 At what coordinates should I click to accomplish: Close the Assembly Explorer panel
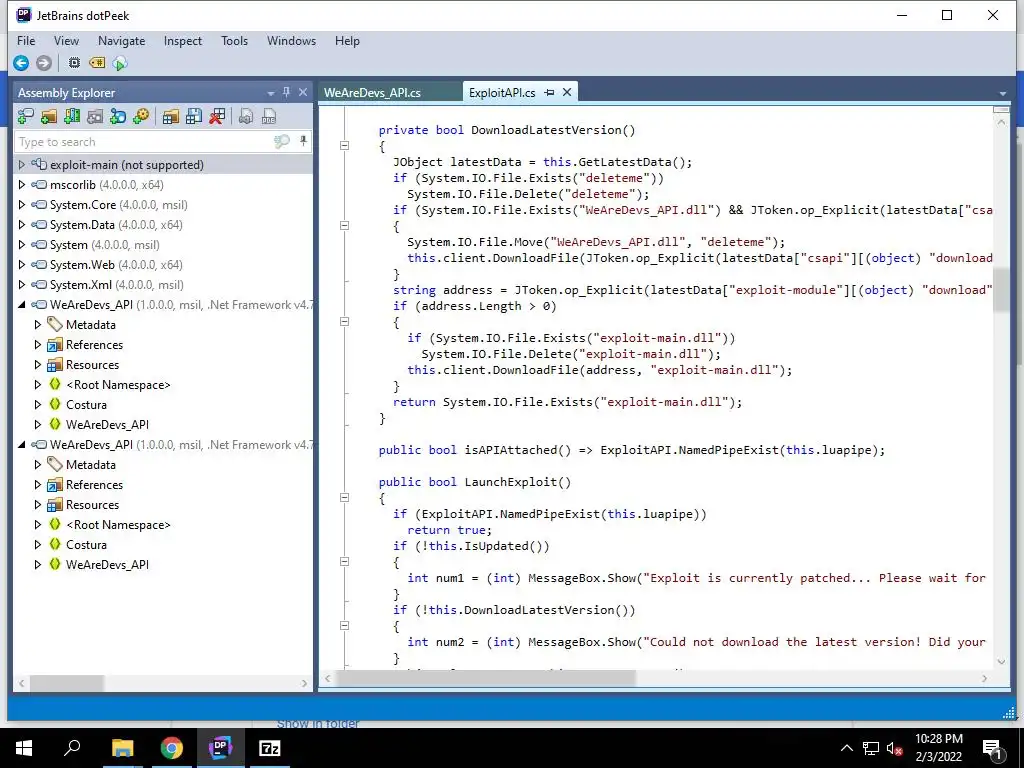coord(302,92)
